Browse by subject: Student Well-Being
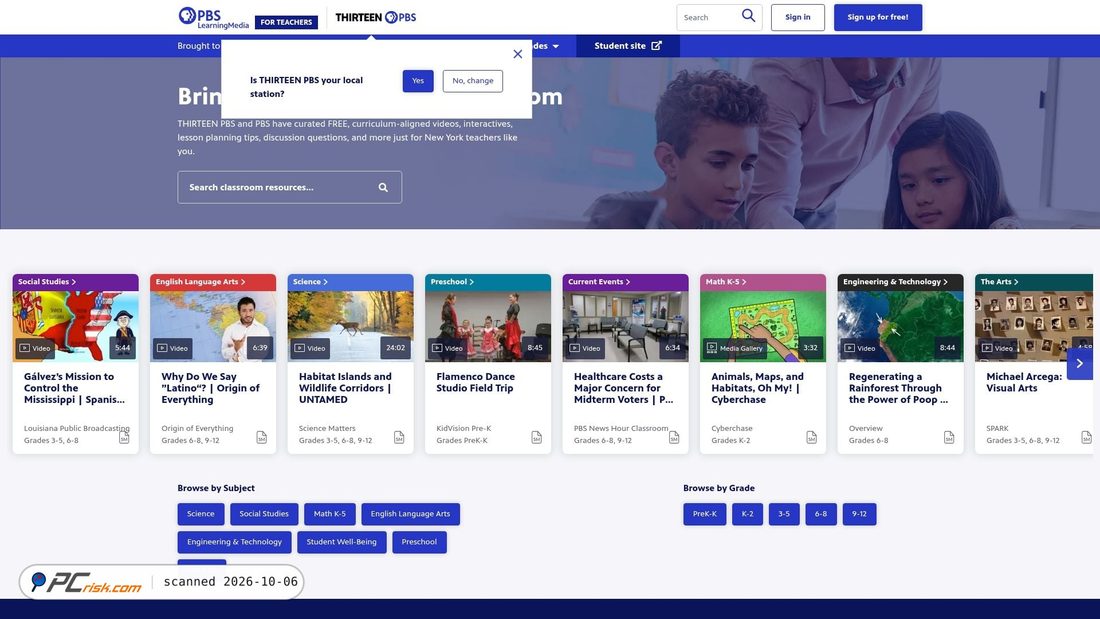1100x619 pixels. [342, 543]
